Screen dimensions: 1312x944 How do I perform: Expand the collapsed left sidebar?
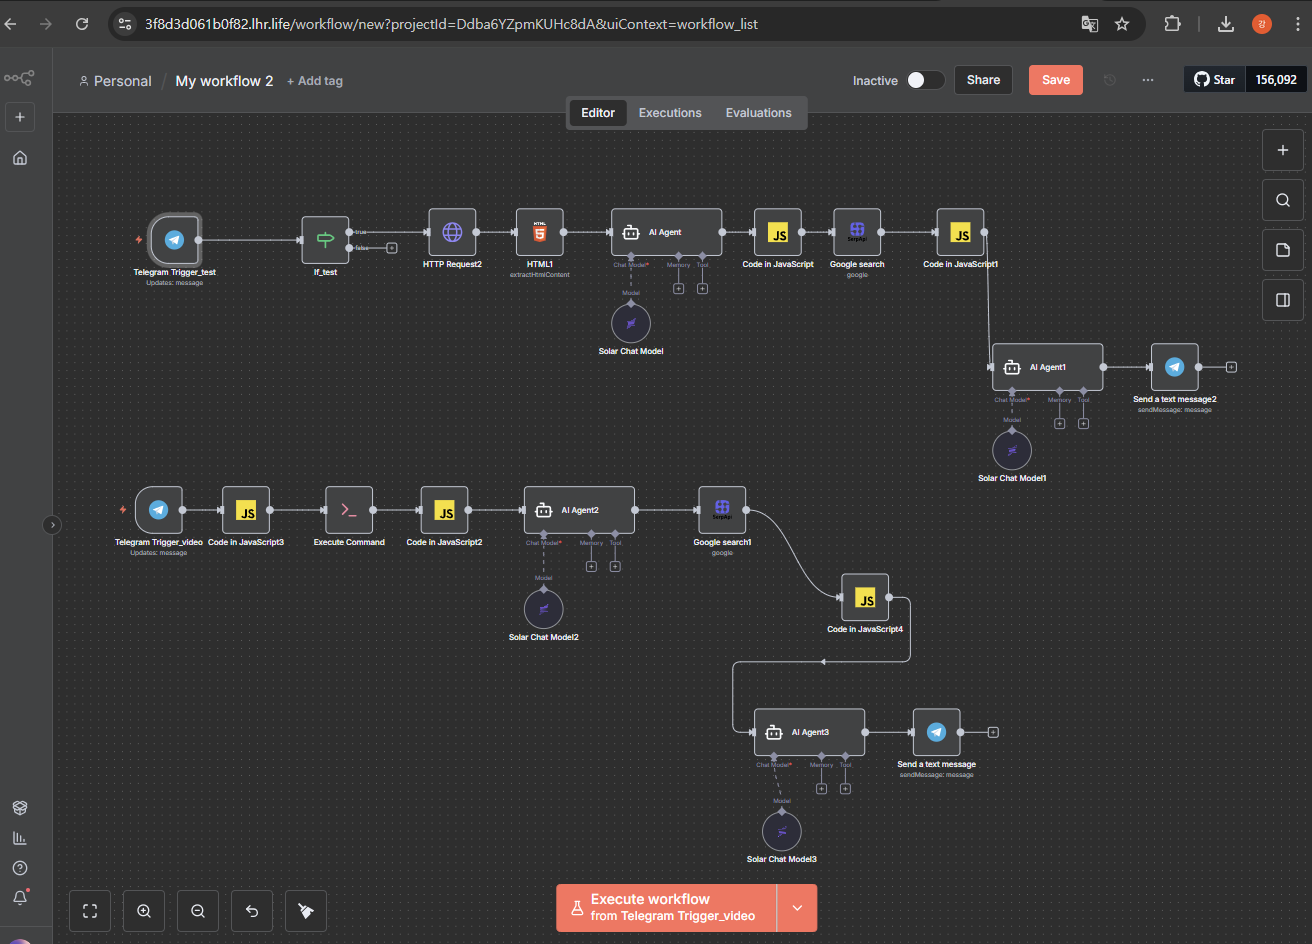53,524
